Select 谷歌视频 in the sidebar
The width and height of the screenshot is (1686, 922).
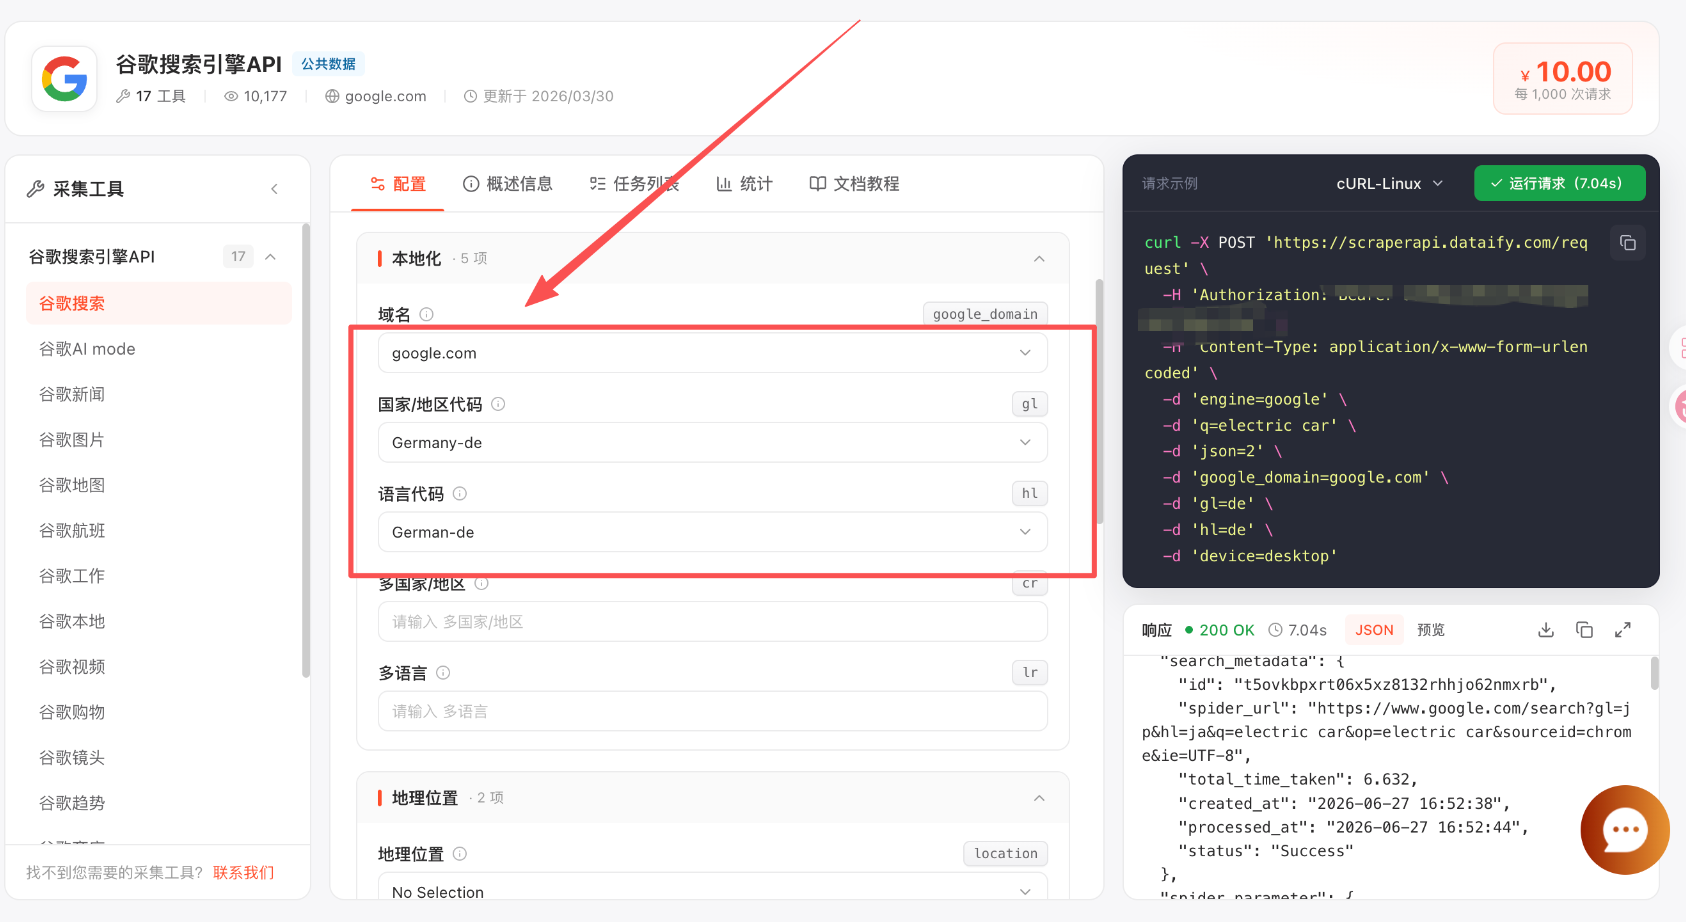[x=159, y=667]
